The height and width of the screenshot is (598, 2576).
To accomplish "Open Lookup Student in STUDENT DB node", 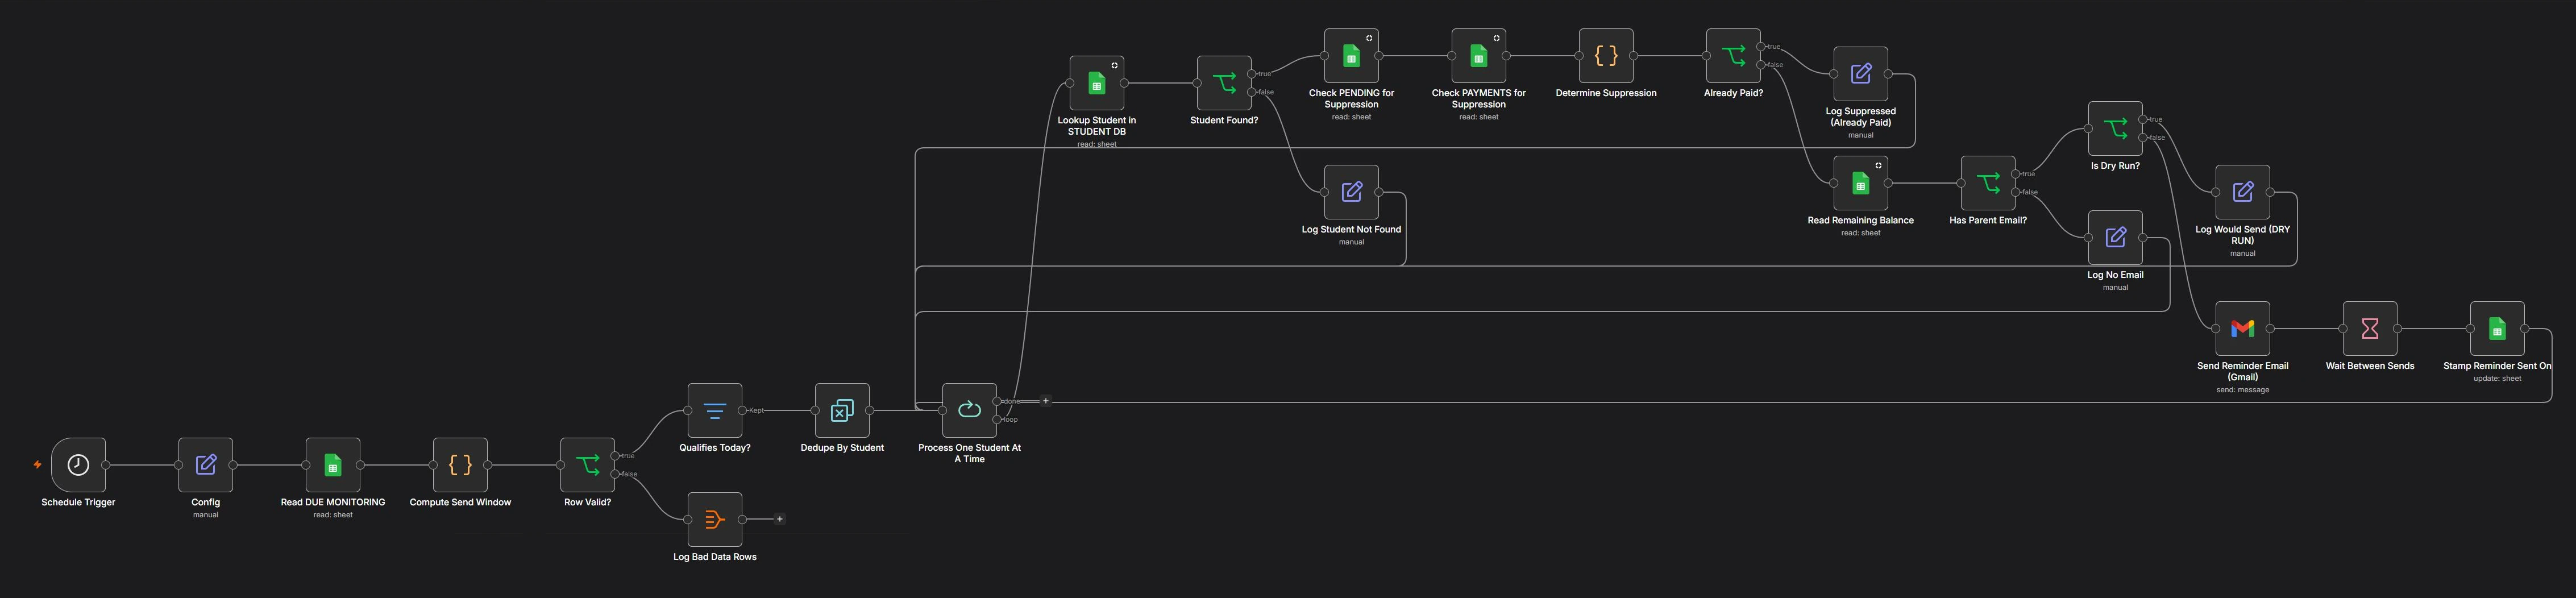I will (1097, 83).
